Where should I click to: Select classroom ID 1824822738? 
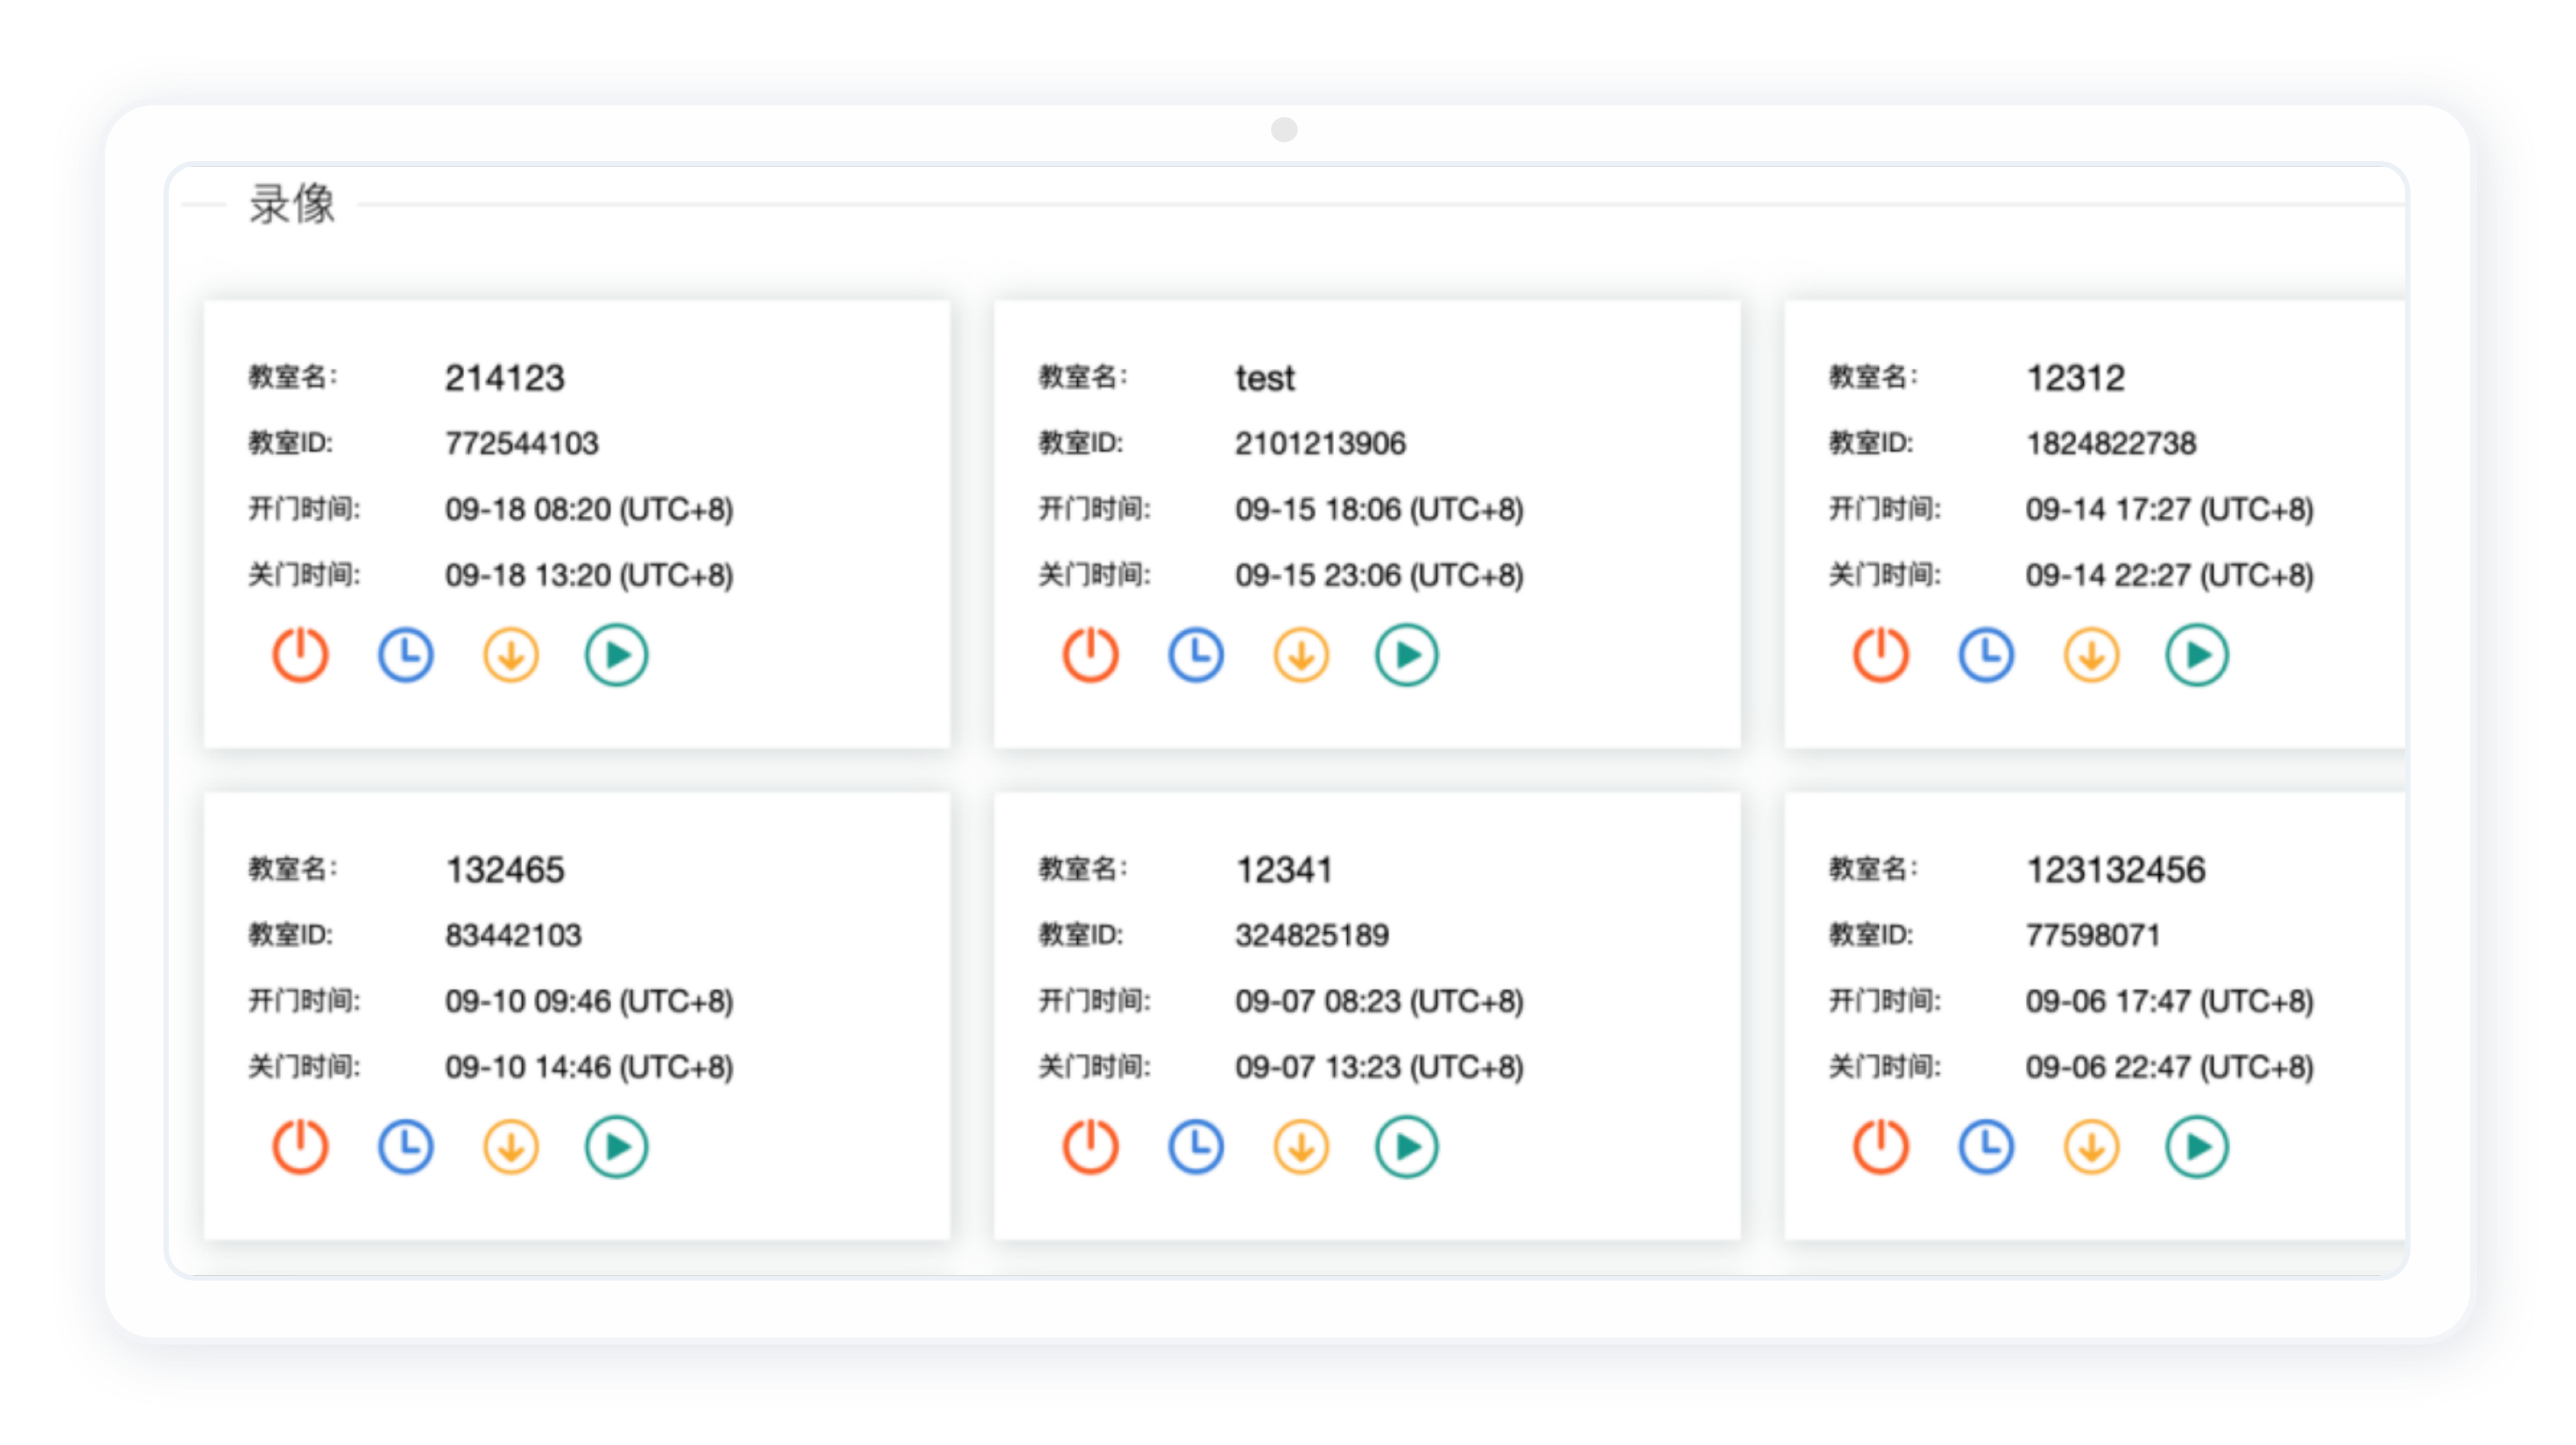(2111, 443)
